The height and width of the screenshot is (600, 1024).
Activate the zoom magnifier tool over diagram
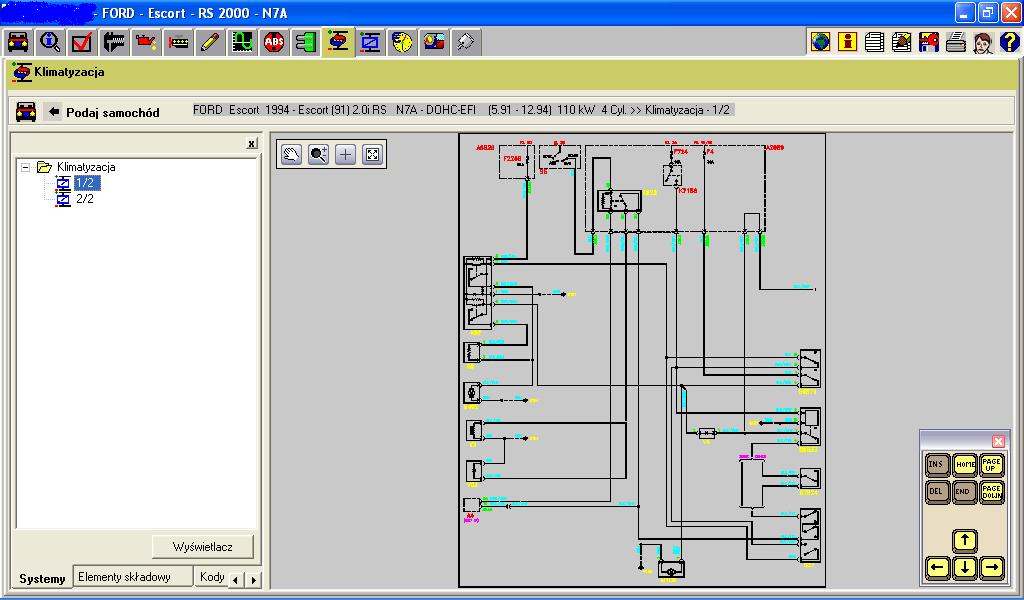318,155
